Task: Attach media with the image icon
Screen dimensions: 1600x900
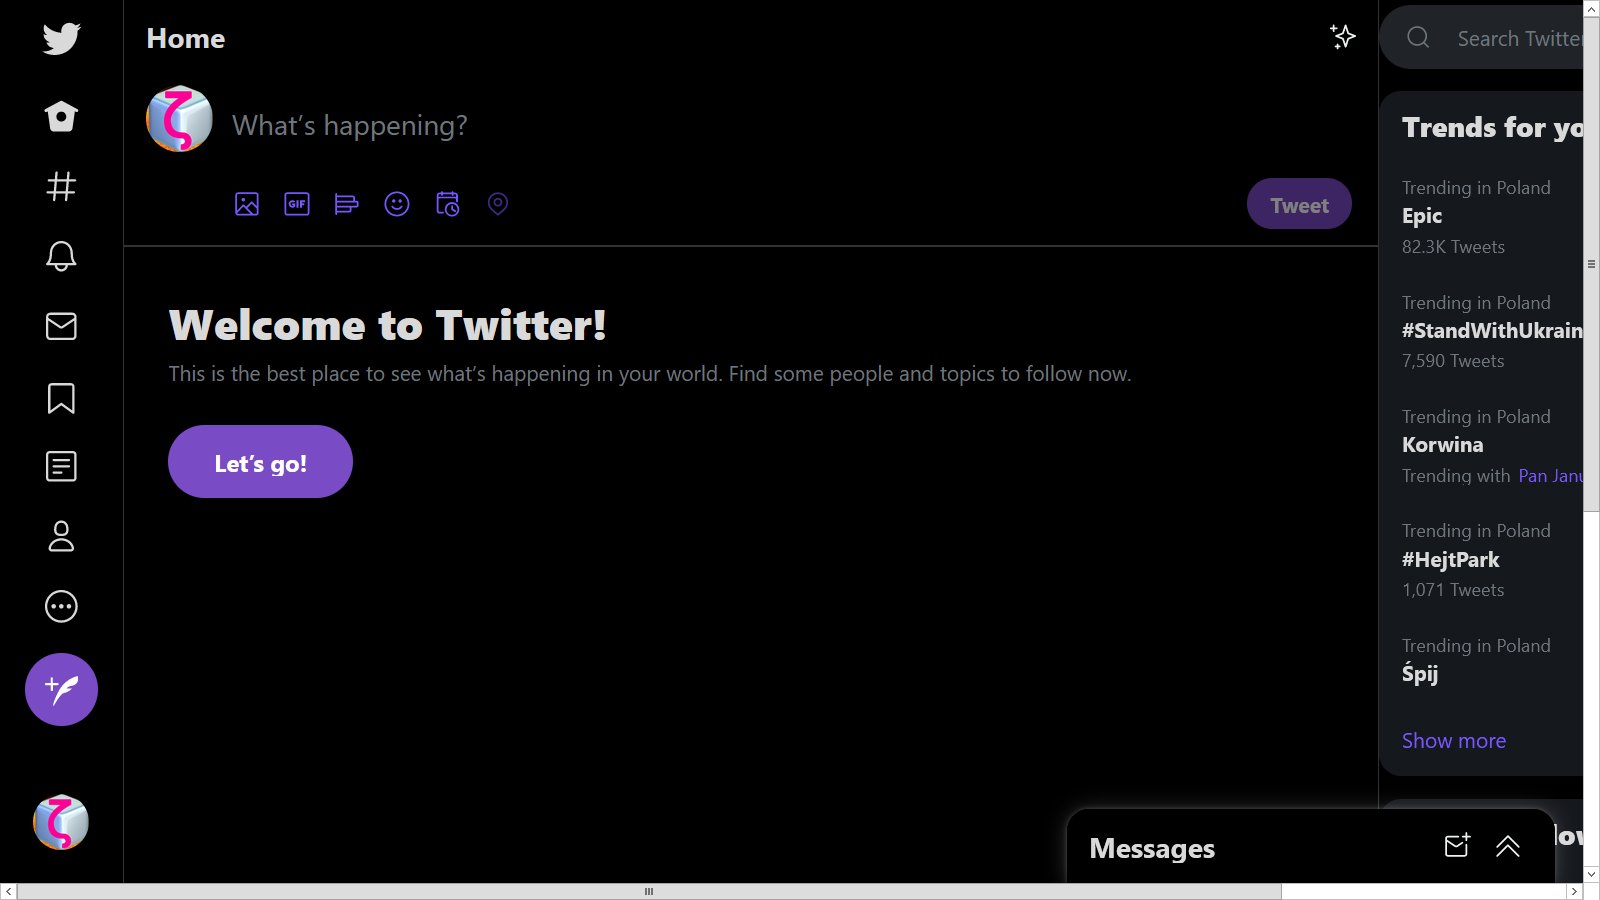Action: [247, 204]
